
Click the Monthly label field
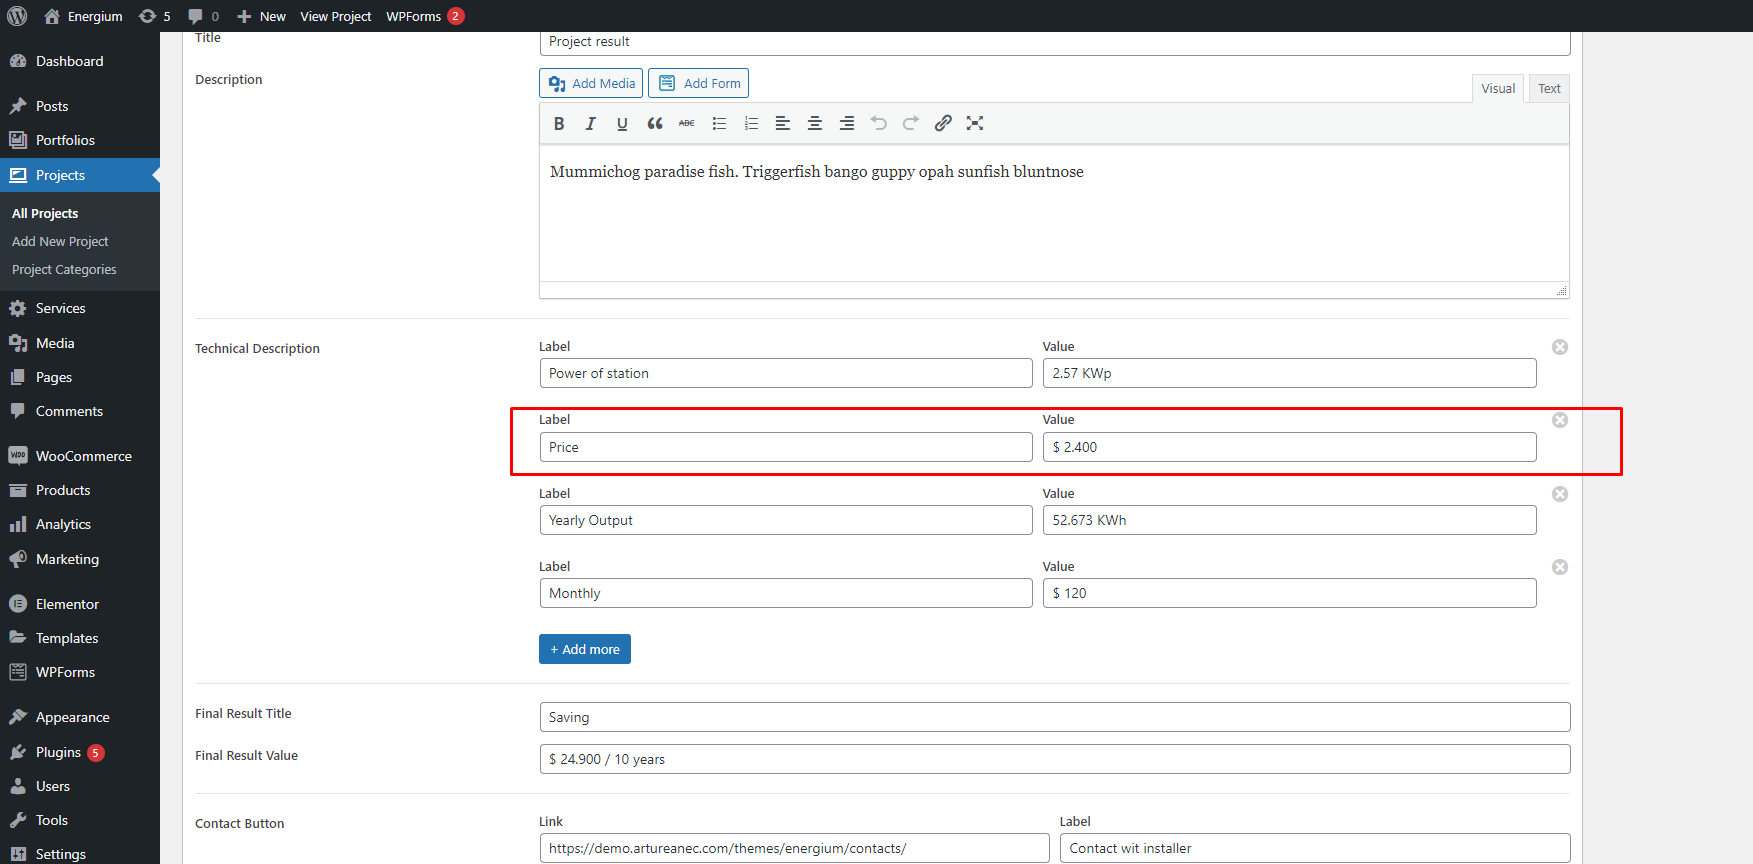click(x=786, y=593)
